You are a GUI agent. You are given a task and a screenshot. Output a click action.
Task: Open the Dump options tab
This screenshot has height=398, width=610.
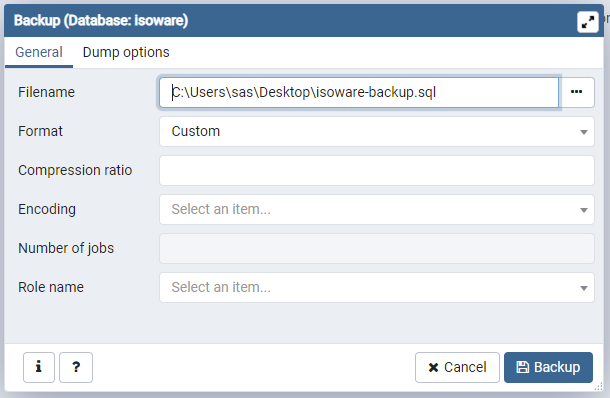click(126, 52)
